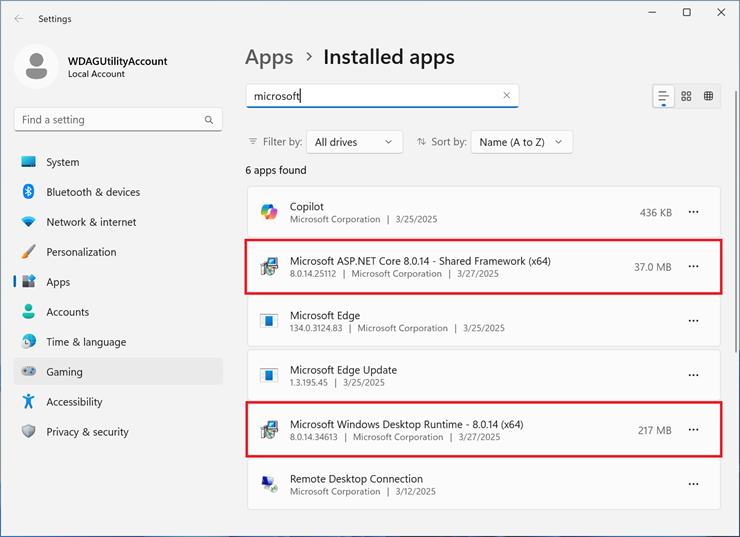740x537 pixels.
Task: Open the All drives filter dropdown
Action: [x=354, y=142]
